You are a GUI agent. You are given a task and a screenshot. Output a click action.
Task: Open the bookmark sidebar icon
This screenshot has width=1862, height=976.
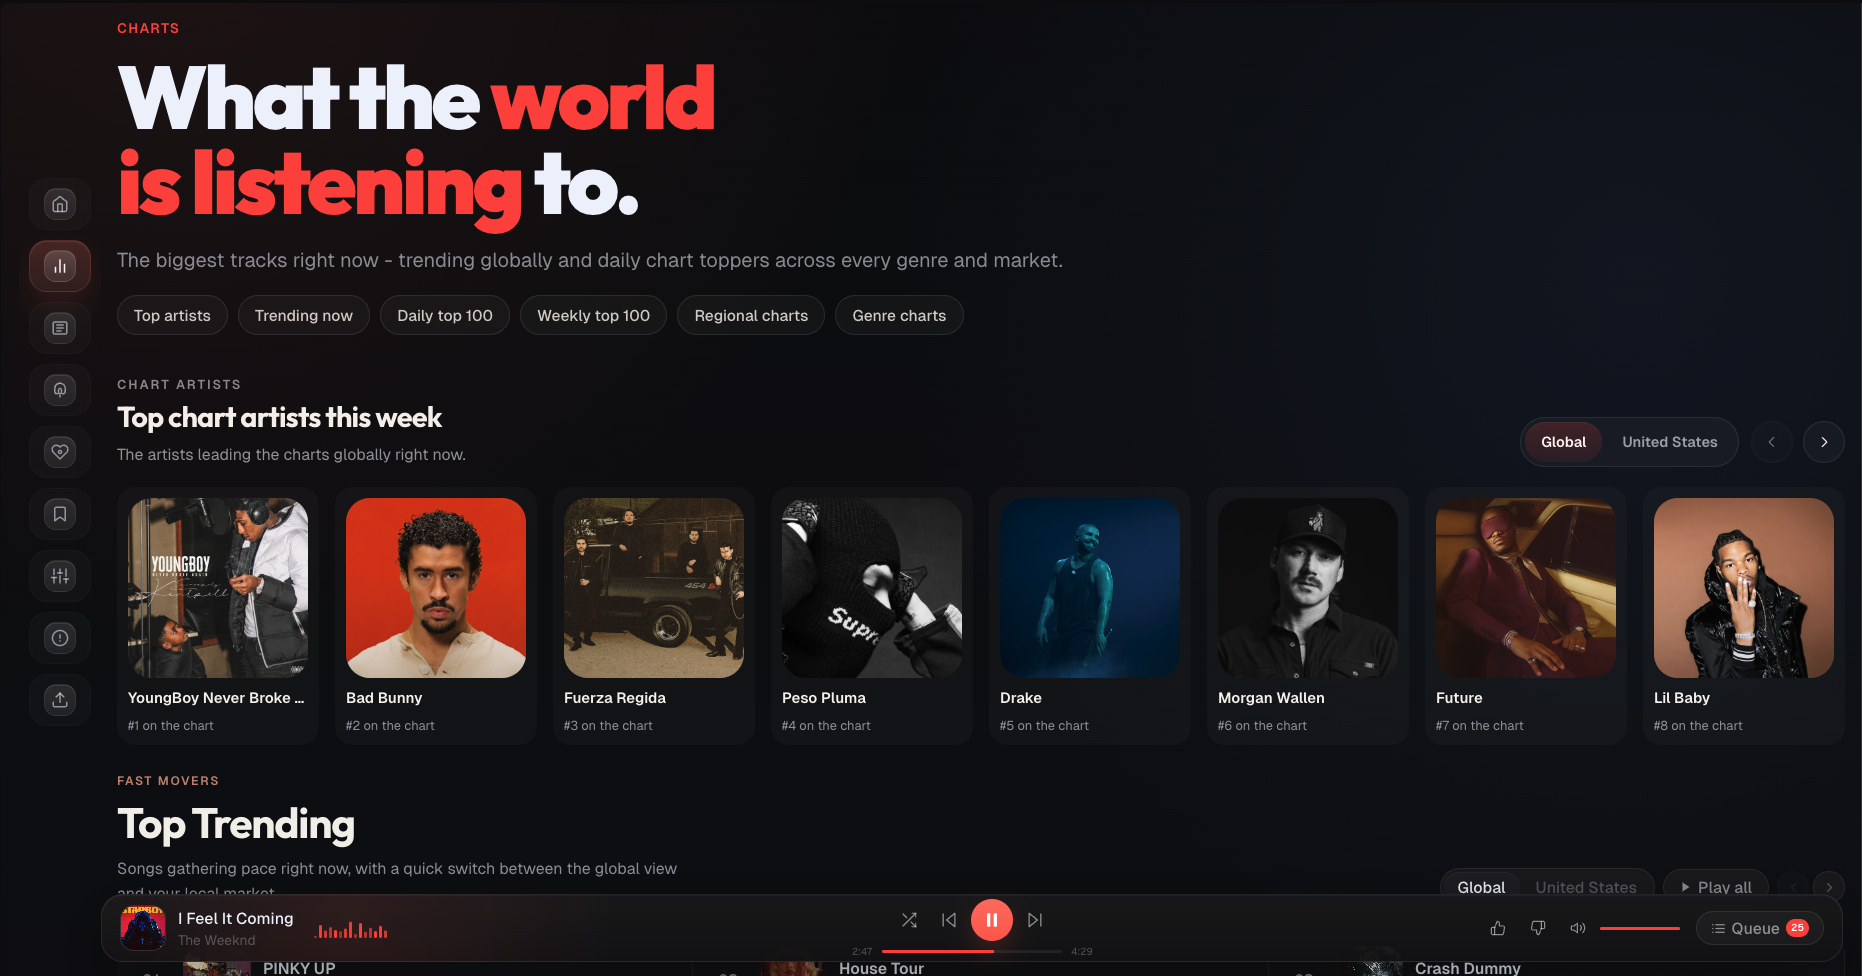point(60,514)
